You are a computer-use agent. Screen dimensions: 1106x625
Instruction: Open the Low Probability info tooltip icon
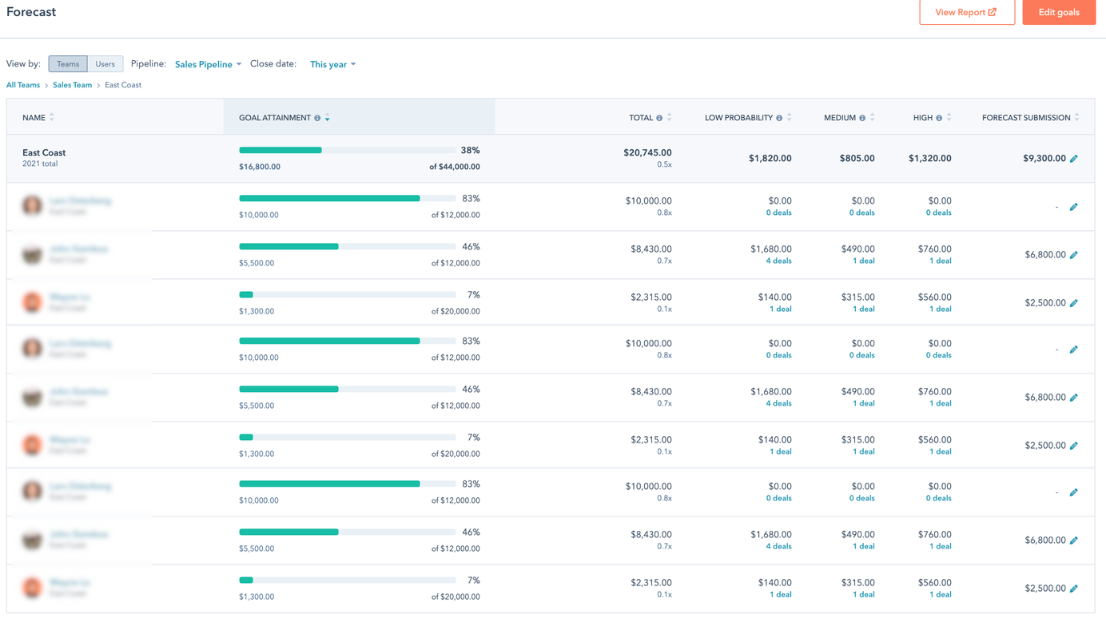pyautogui.click(x=779, y=118)
